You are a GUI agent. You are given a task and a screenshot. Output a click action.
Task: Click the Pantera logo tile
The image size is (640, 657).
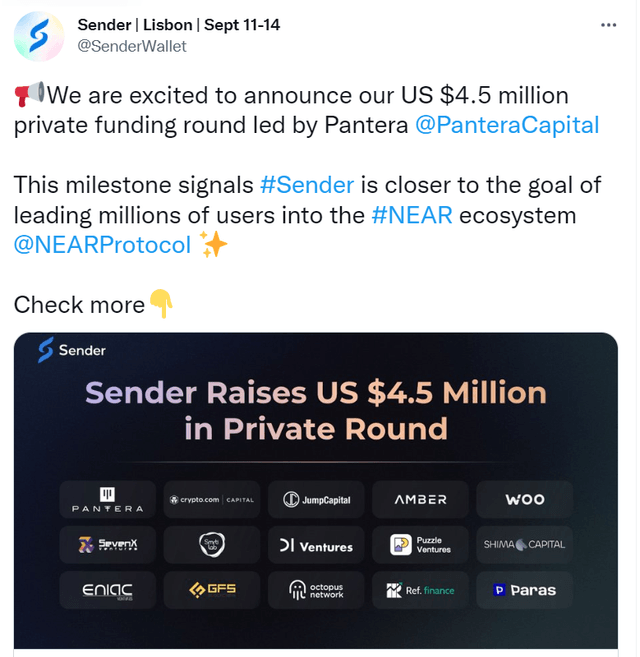[x=108, y=499]
